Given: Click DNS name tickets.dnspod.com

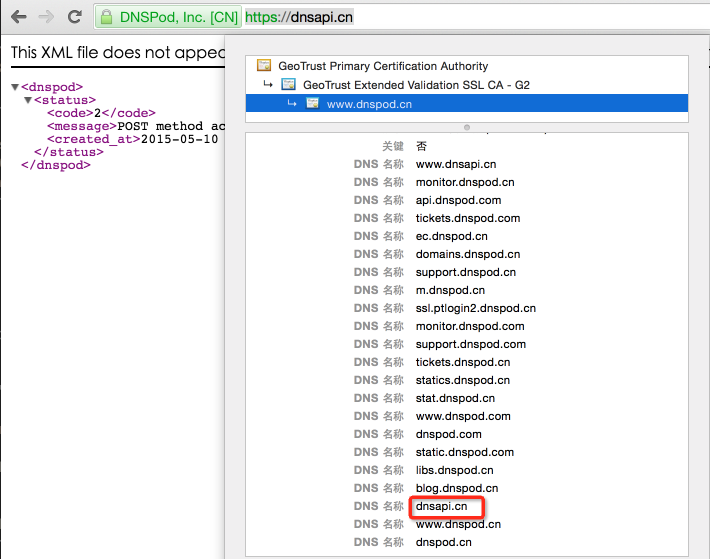Looking at the screenshot, I should click(468, 218).
